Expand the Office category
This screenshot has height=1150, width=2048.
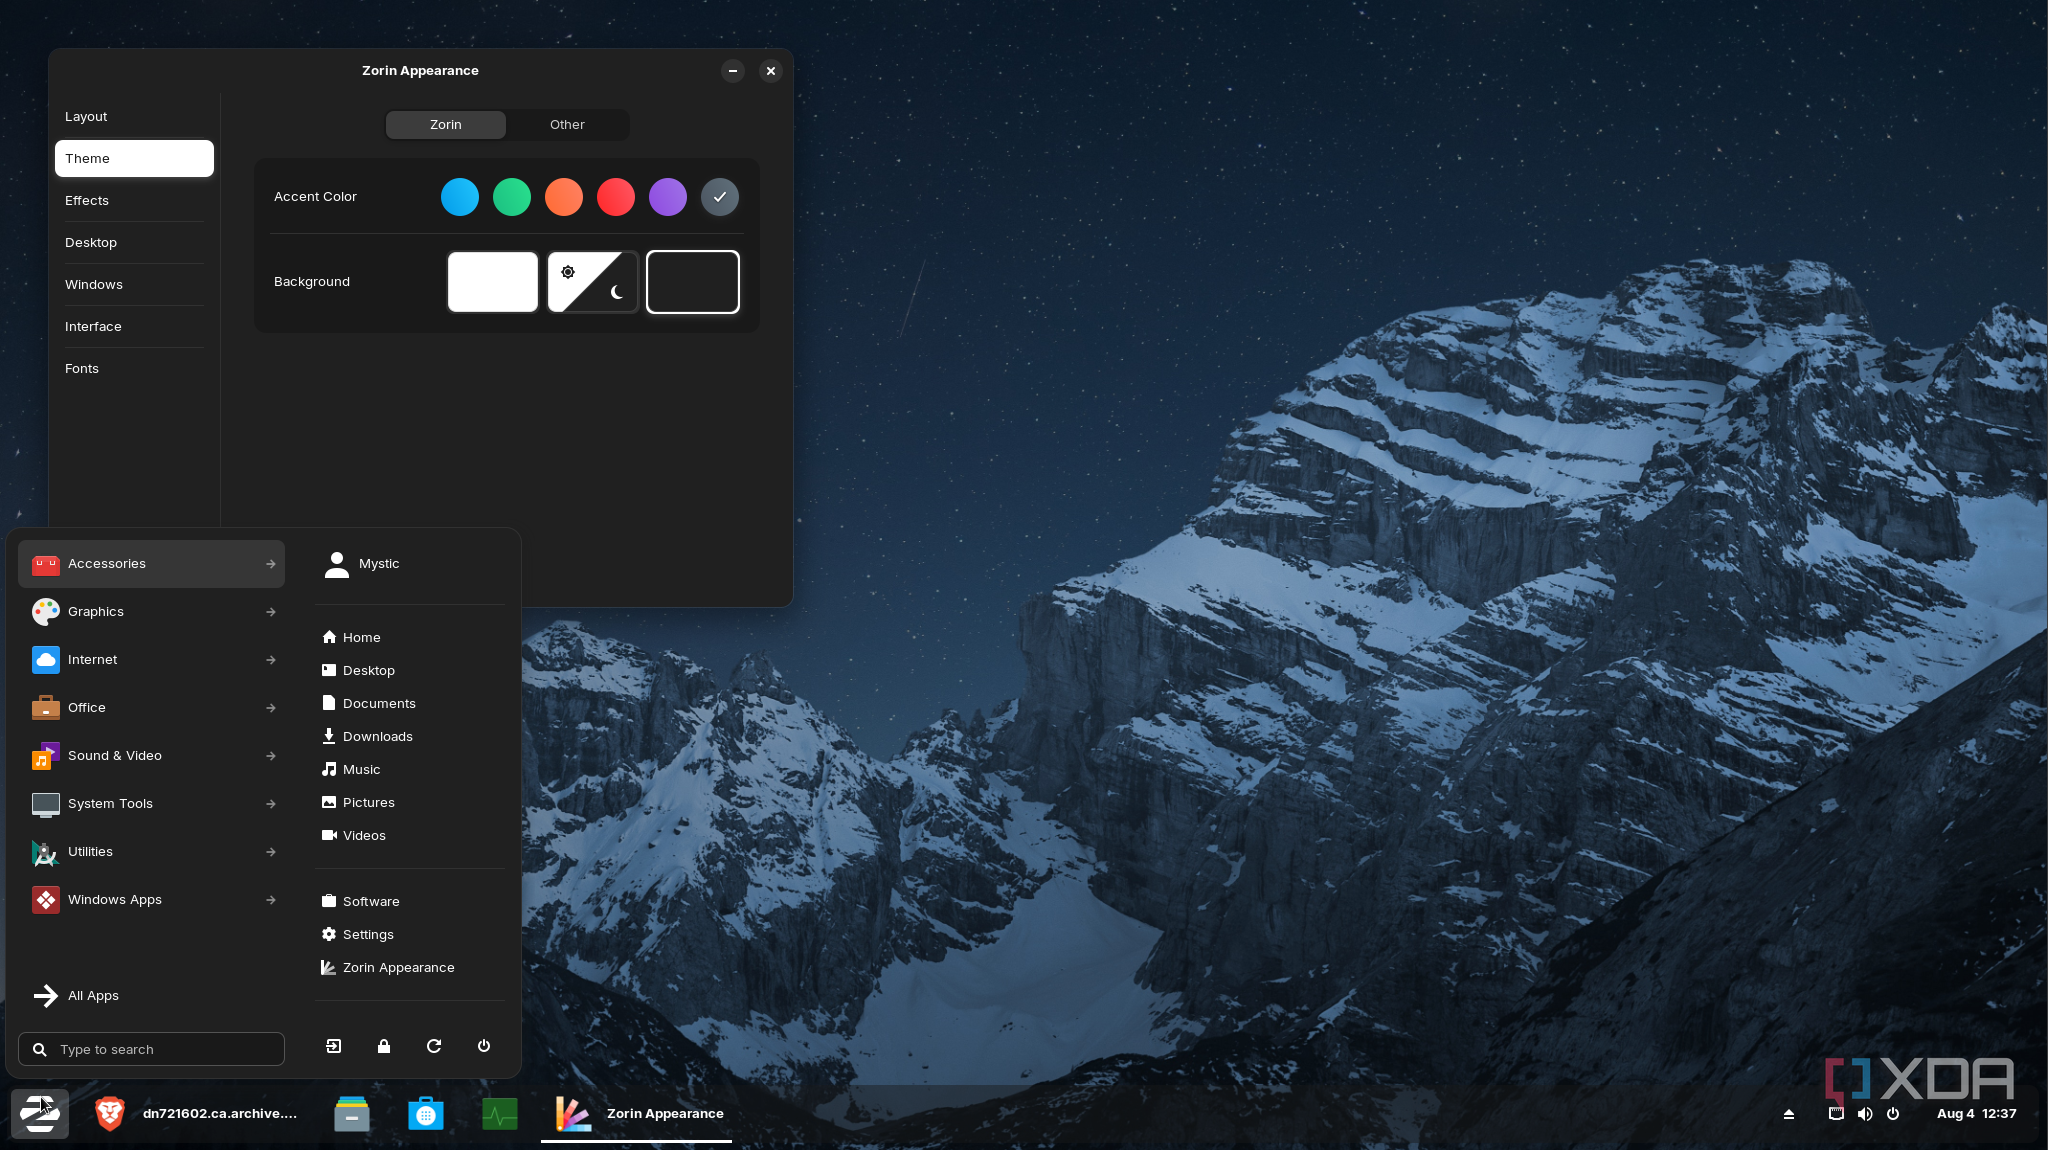point(152,708)
